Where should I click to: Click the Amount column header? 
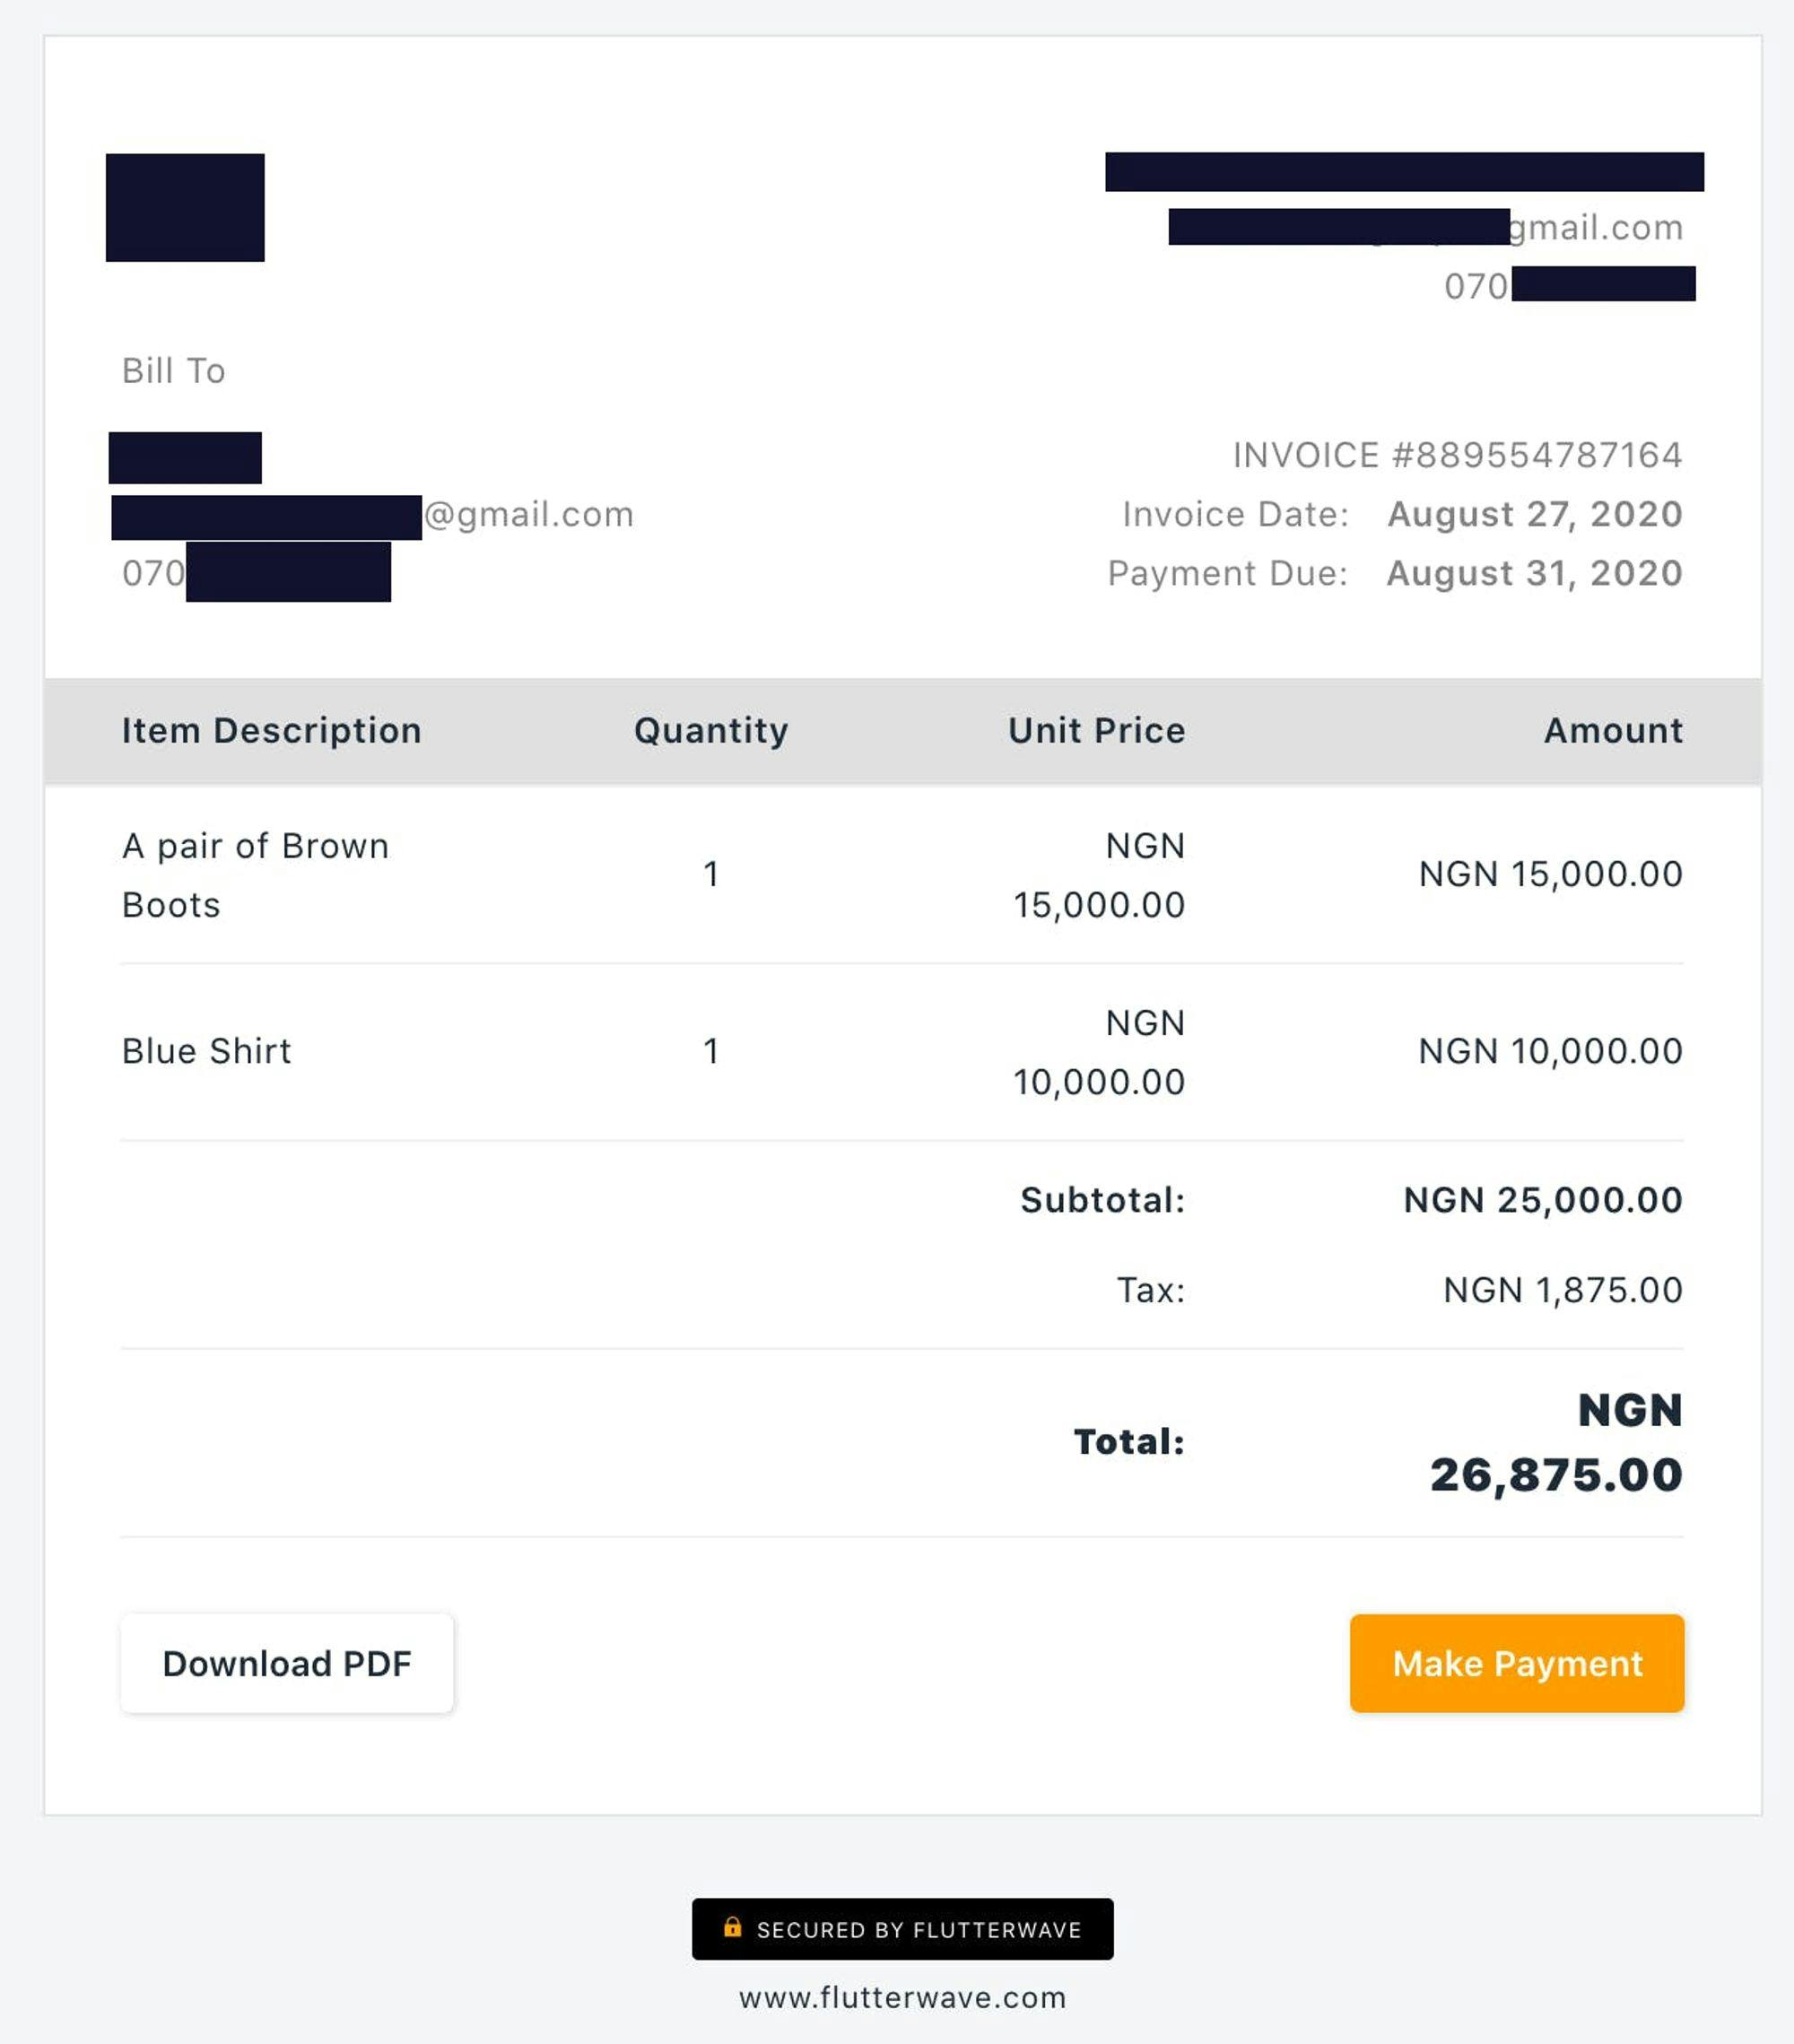1613,730
